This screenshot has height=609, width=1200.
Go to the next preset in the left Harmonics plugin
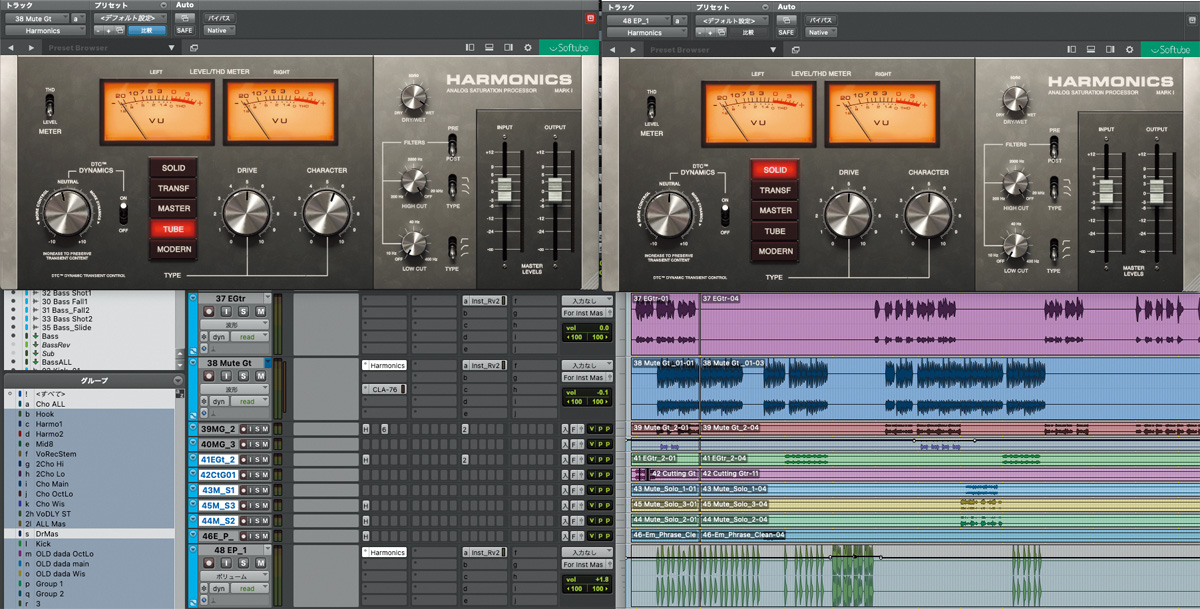pos(32,48)
